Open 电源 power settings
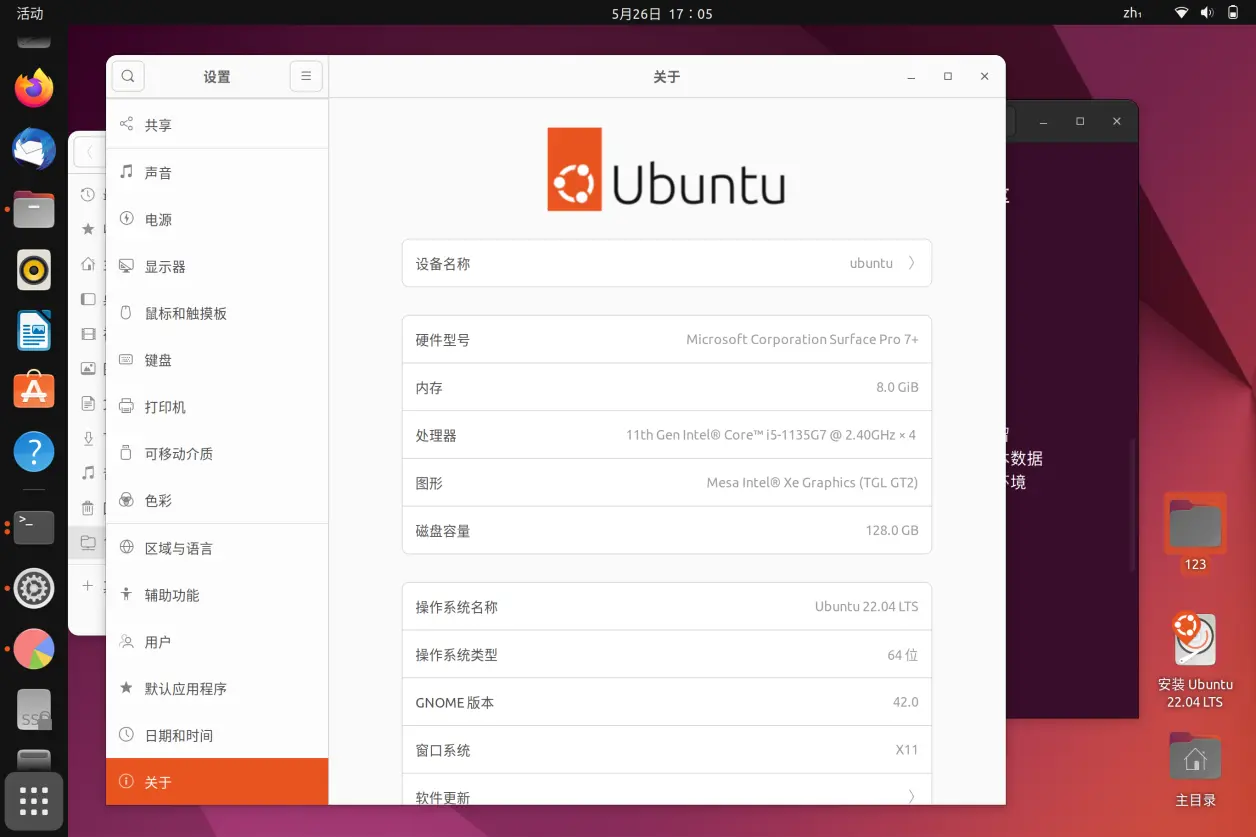The image size is (1256, 837). [217, 220]
